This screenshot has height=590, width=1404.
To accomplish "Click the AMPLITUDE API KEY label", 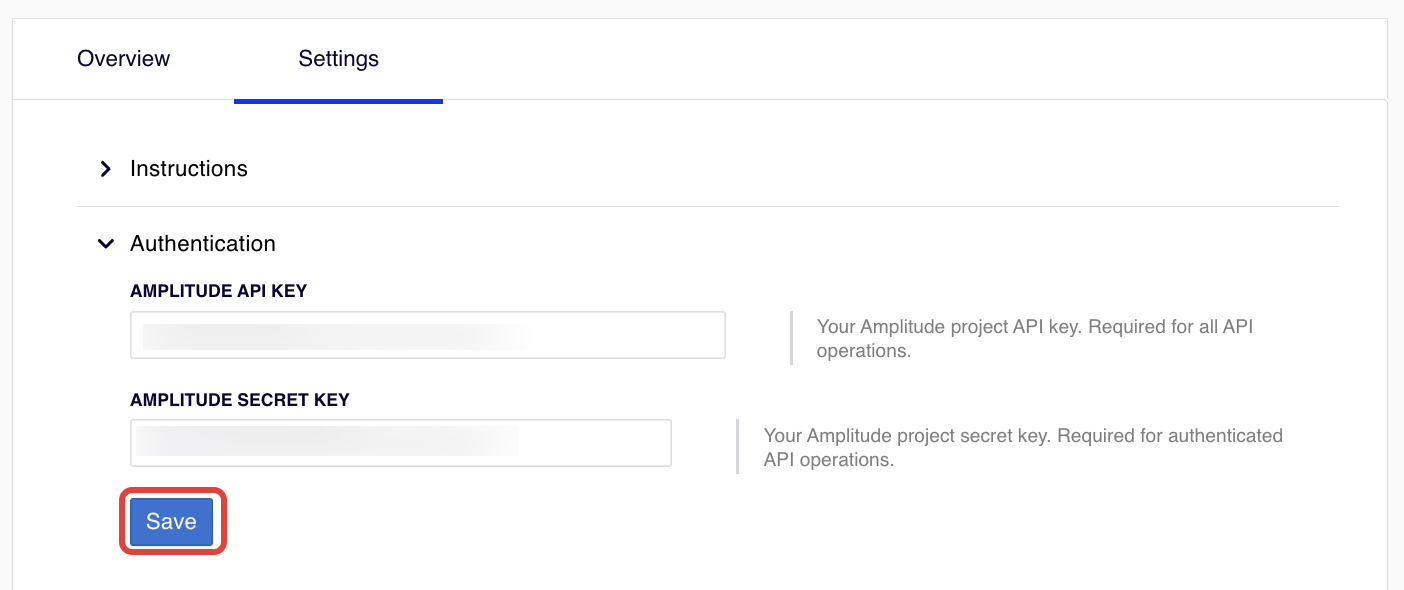I will pos(218,291).
